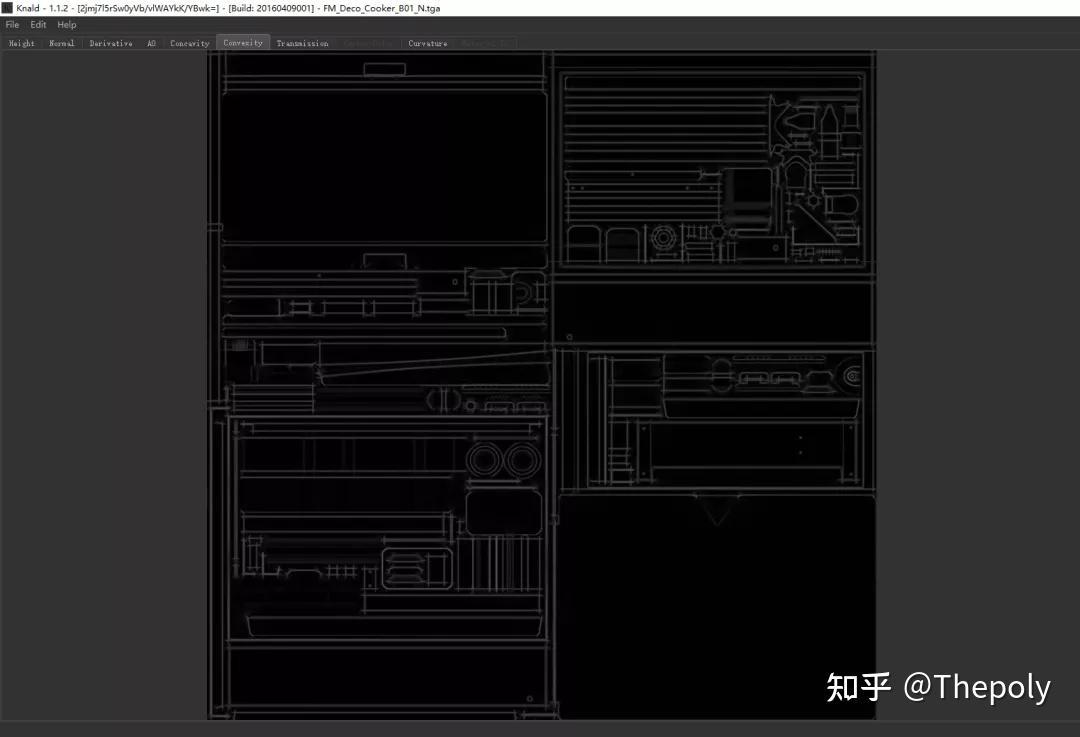Viewport: 1080px width, 737px height.
Task: Open the Edit menu
Action: (x=37, y=24)
